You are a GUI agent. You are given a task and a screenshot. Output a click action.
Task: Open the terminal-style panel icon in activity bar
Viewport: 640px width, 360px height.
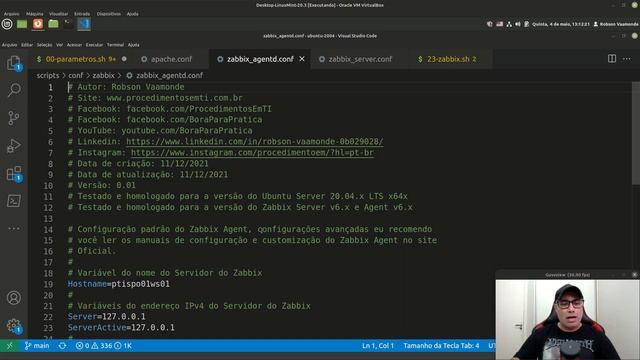coord(14,201)
